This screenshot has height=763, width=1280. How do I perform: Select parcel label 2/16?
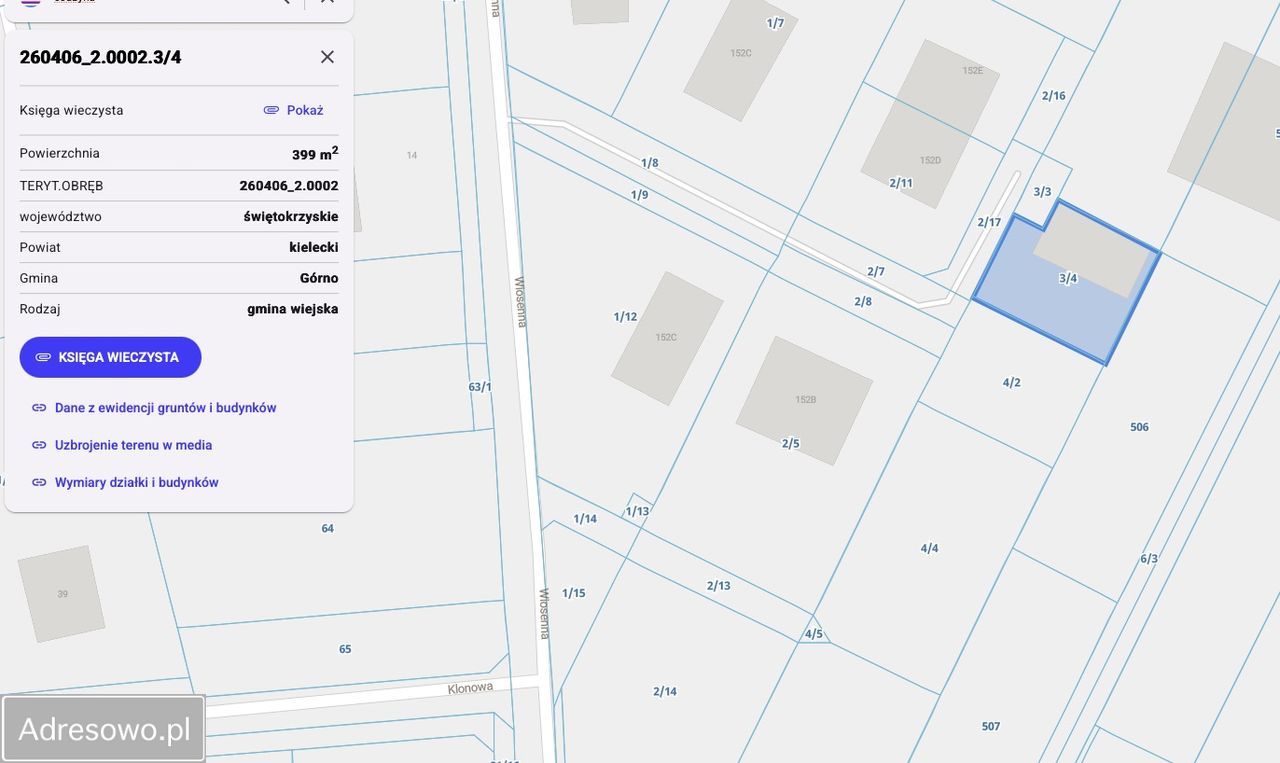click(x=1054, y=96)
